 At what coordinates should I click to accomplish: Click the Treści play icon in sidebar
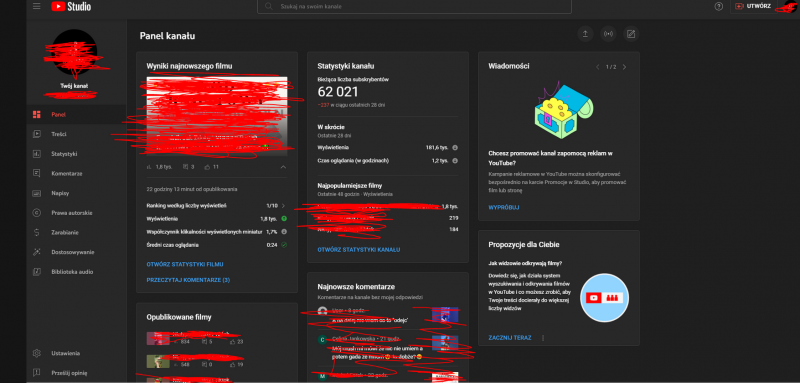tap(37, 134)
